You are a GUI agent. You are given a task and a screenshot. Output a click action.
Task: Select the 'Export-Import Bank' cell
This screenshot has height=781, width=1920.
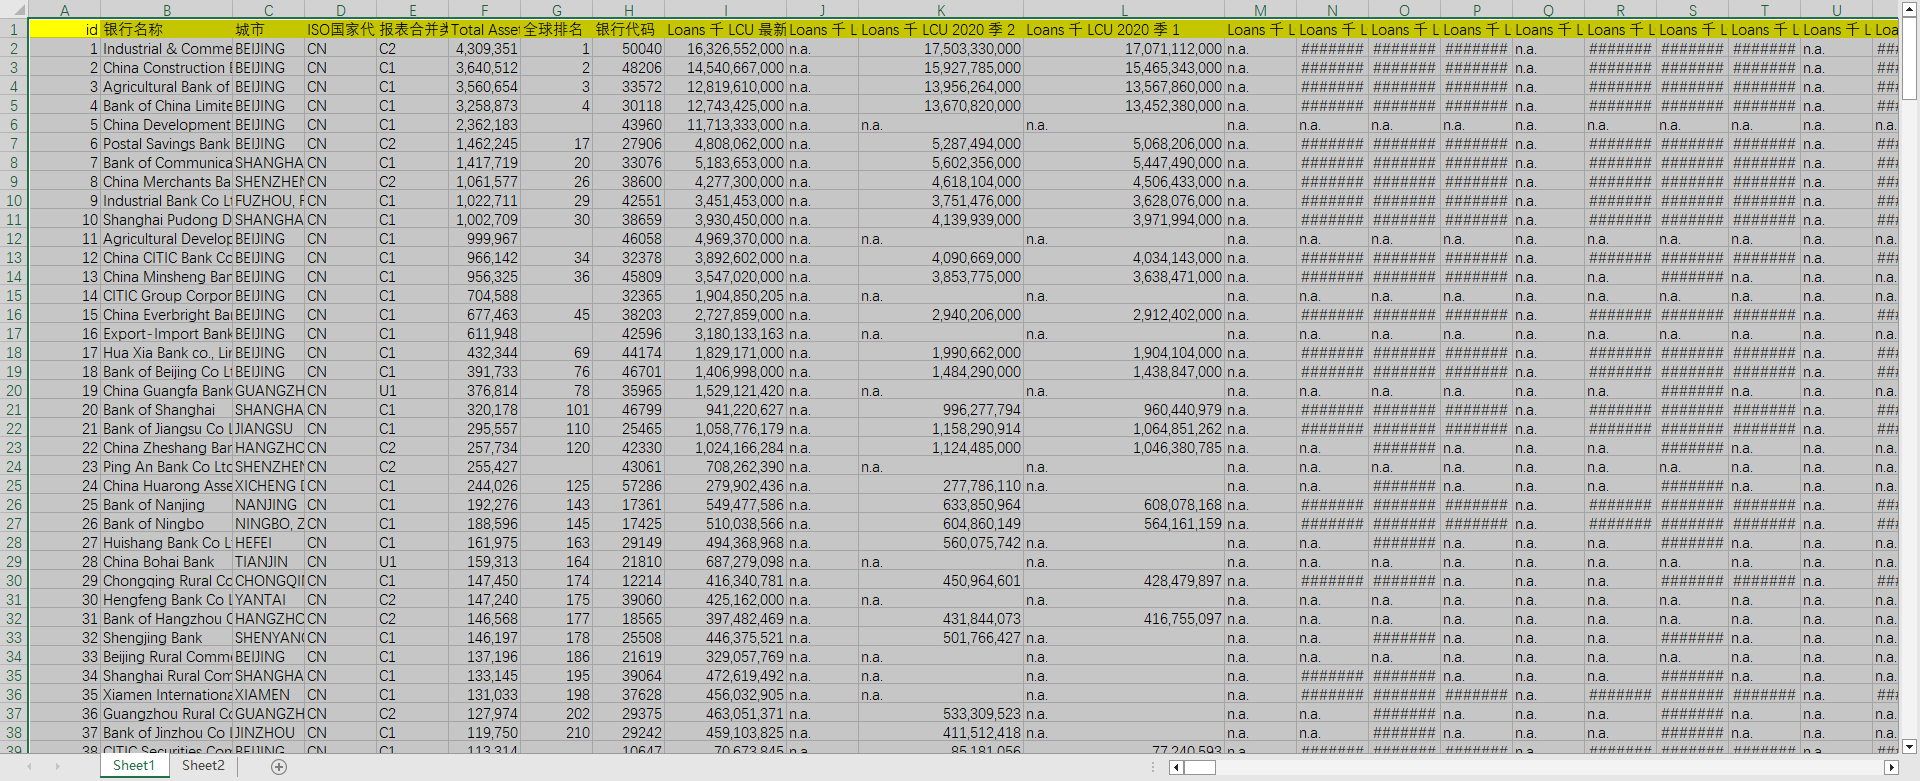click(167, 333)
